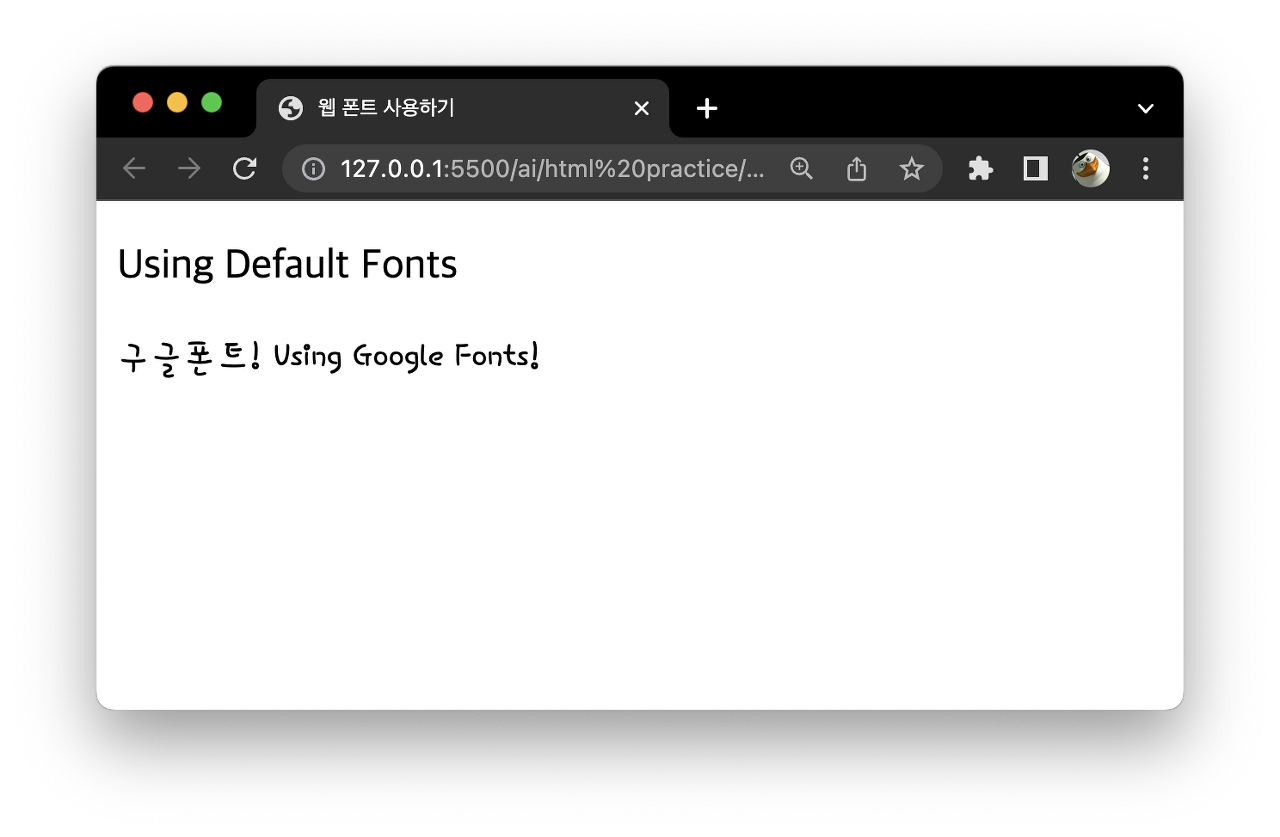The height and width of the screenshot is (837, 1280).
Task: Open the Chrome profile avatar
Action: [1091, 169]
